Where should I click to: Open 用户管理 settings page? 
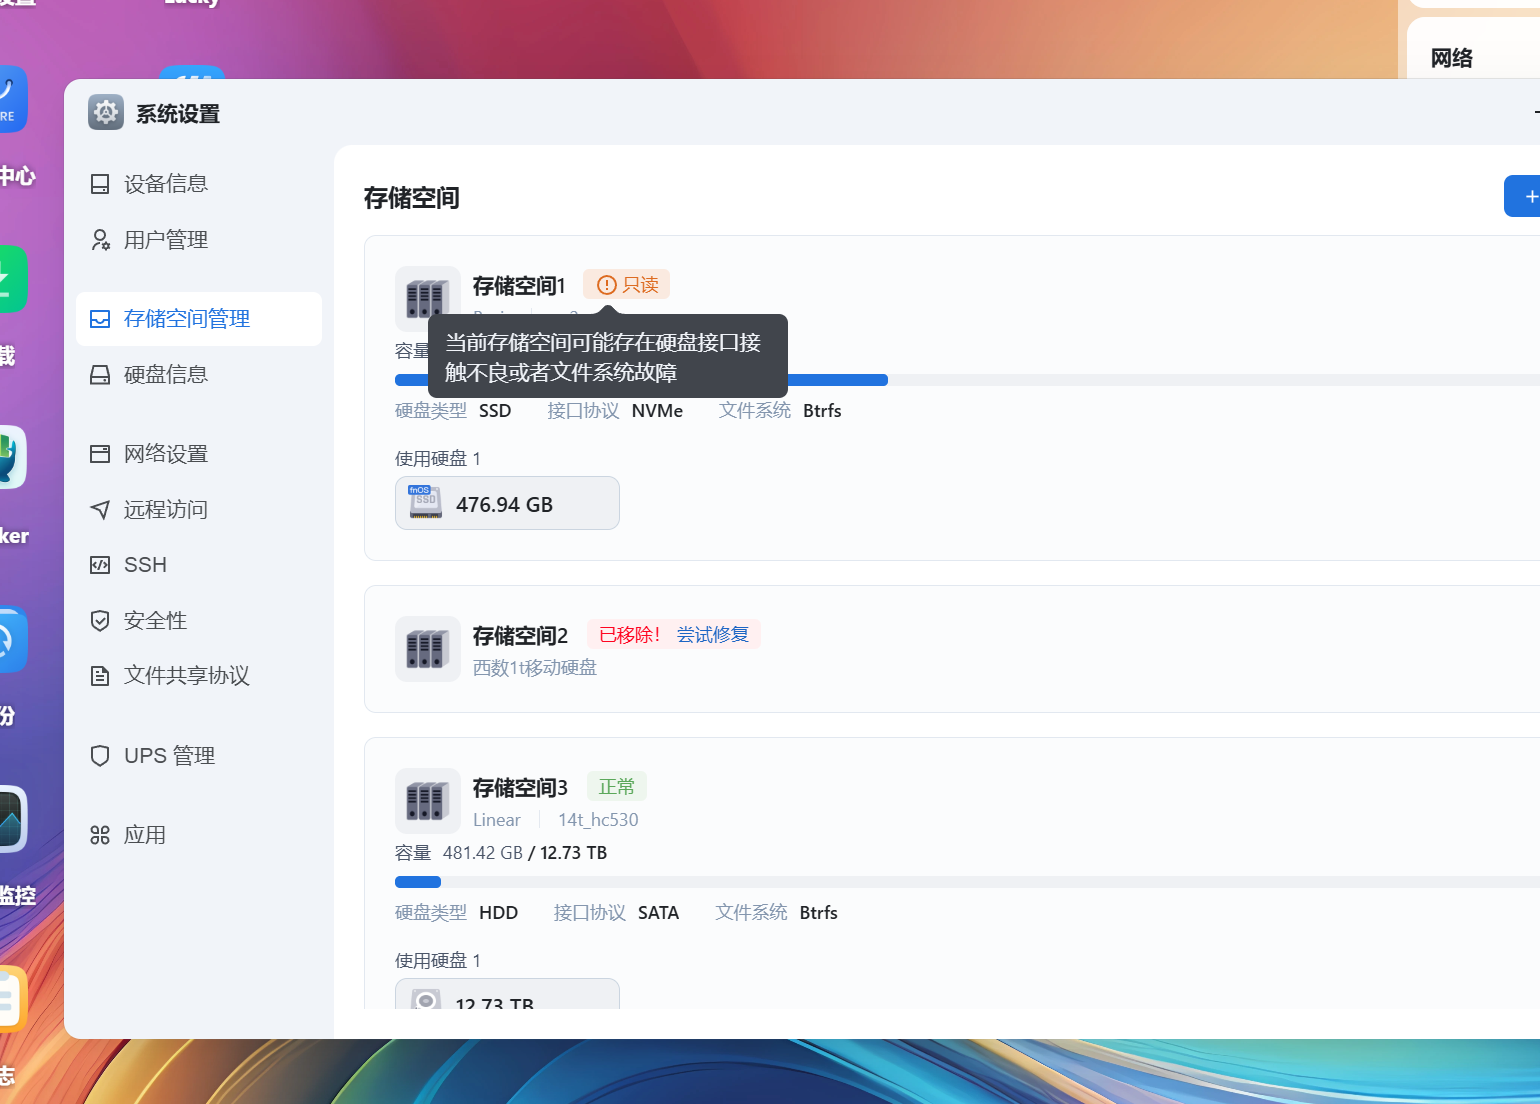[x=199, y=240]
